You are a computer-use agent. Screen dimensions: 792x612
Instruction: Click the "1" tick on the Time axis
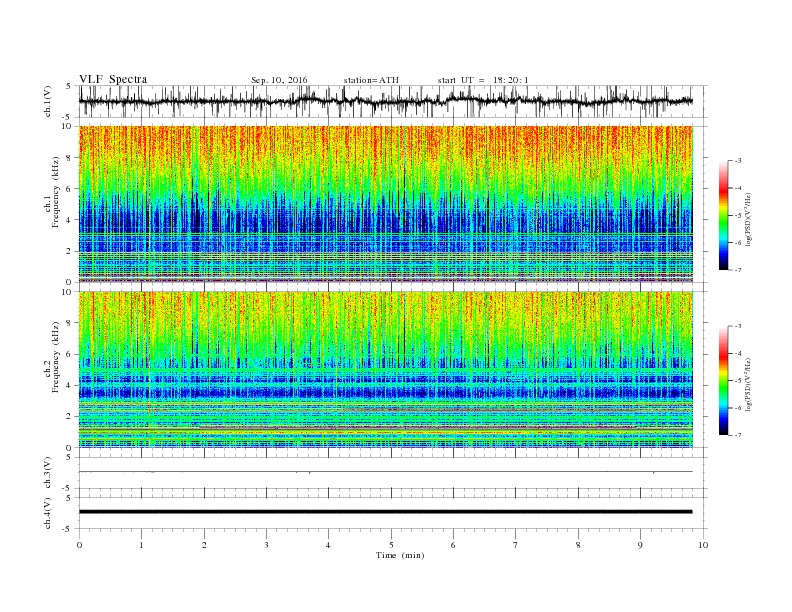pyautogui.click(x=141, y=545)
